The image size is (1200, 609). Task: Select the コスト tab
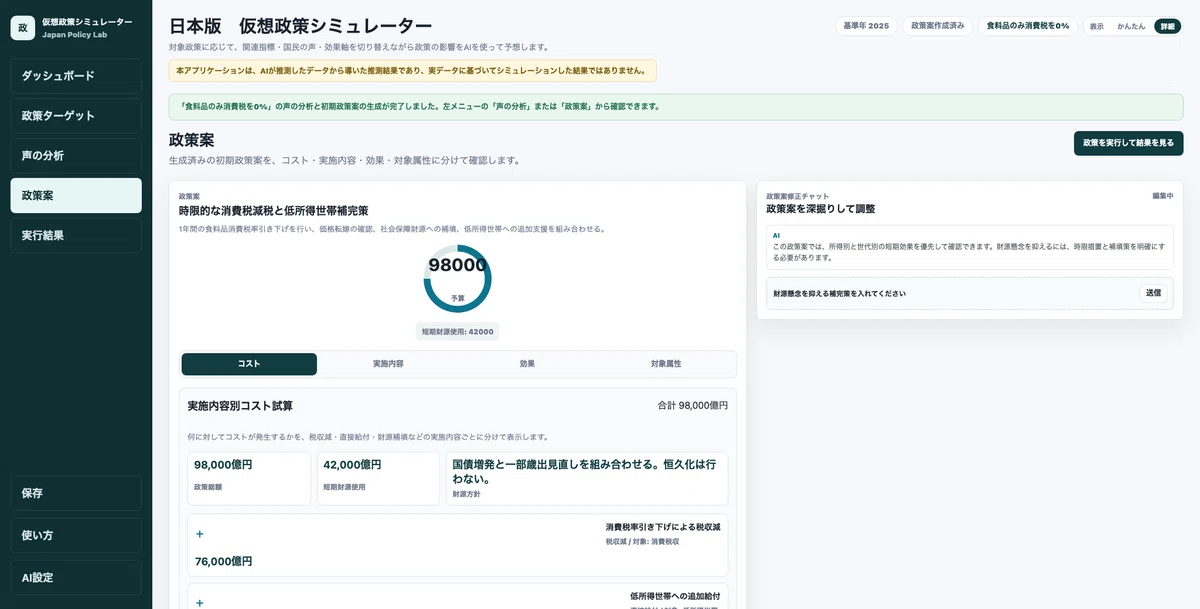click(249, 364)
